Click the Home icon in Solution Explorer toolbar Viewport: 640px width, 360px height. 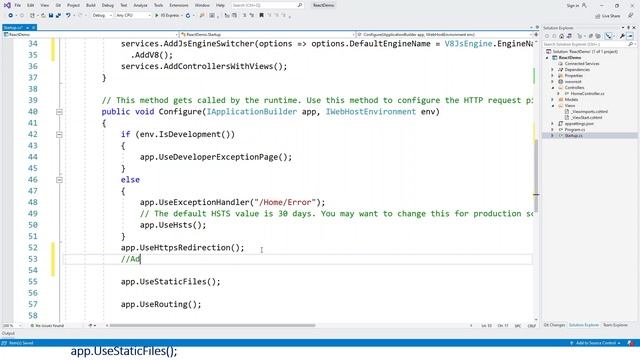click(x=562, y=36)
